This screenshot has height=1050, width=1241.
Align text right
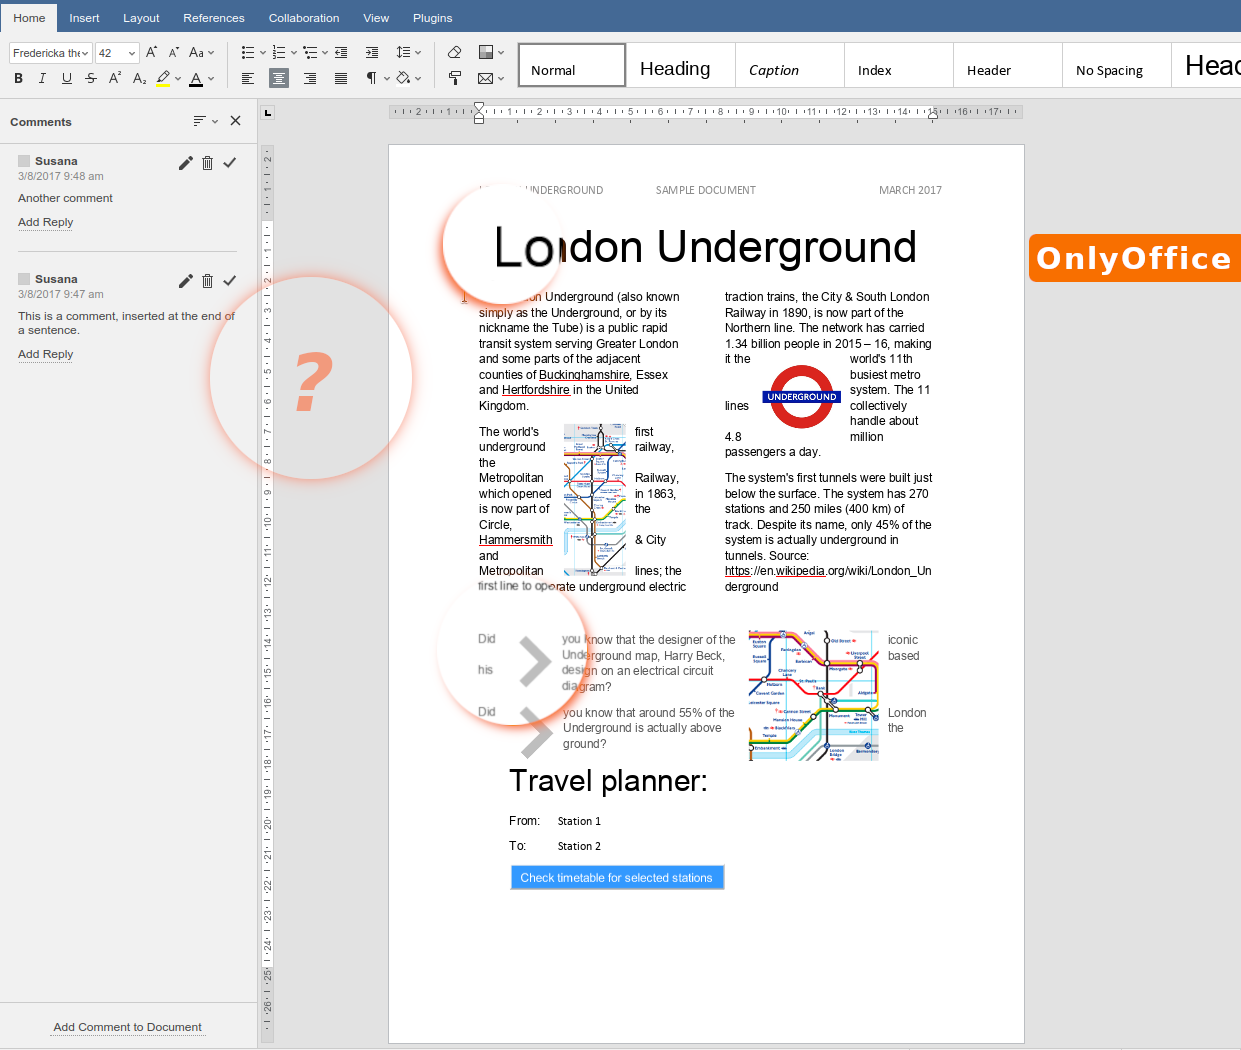coord(310,78)
